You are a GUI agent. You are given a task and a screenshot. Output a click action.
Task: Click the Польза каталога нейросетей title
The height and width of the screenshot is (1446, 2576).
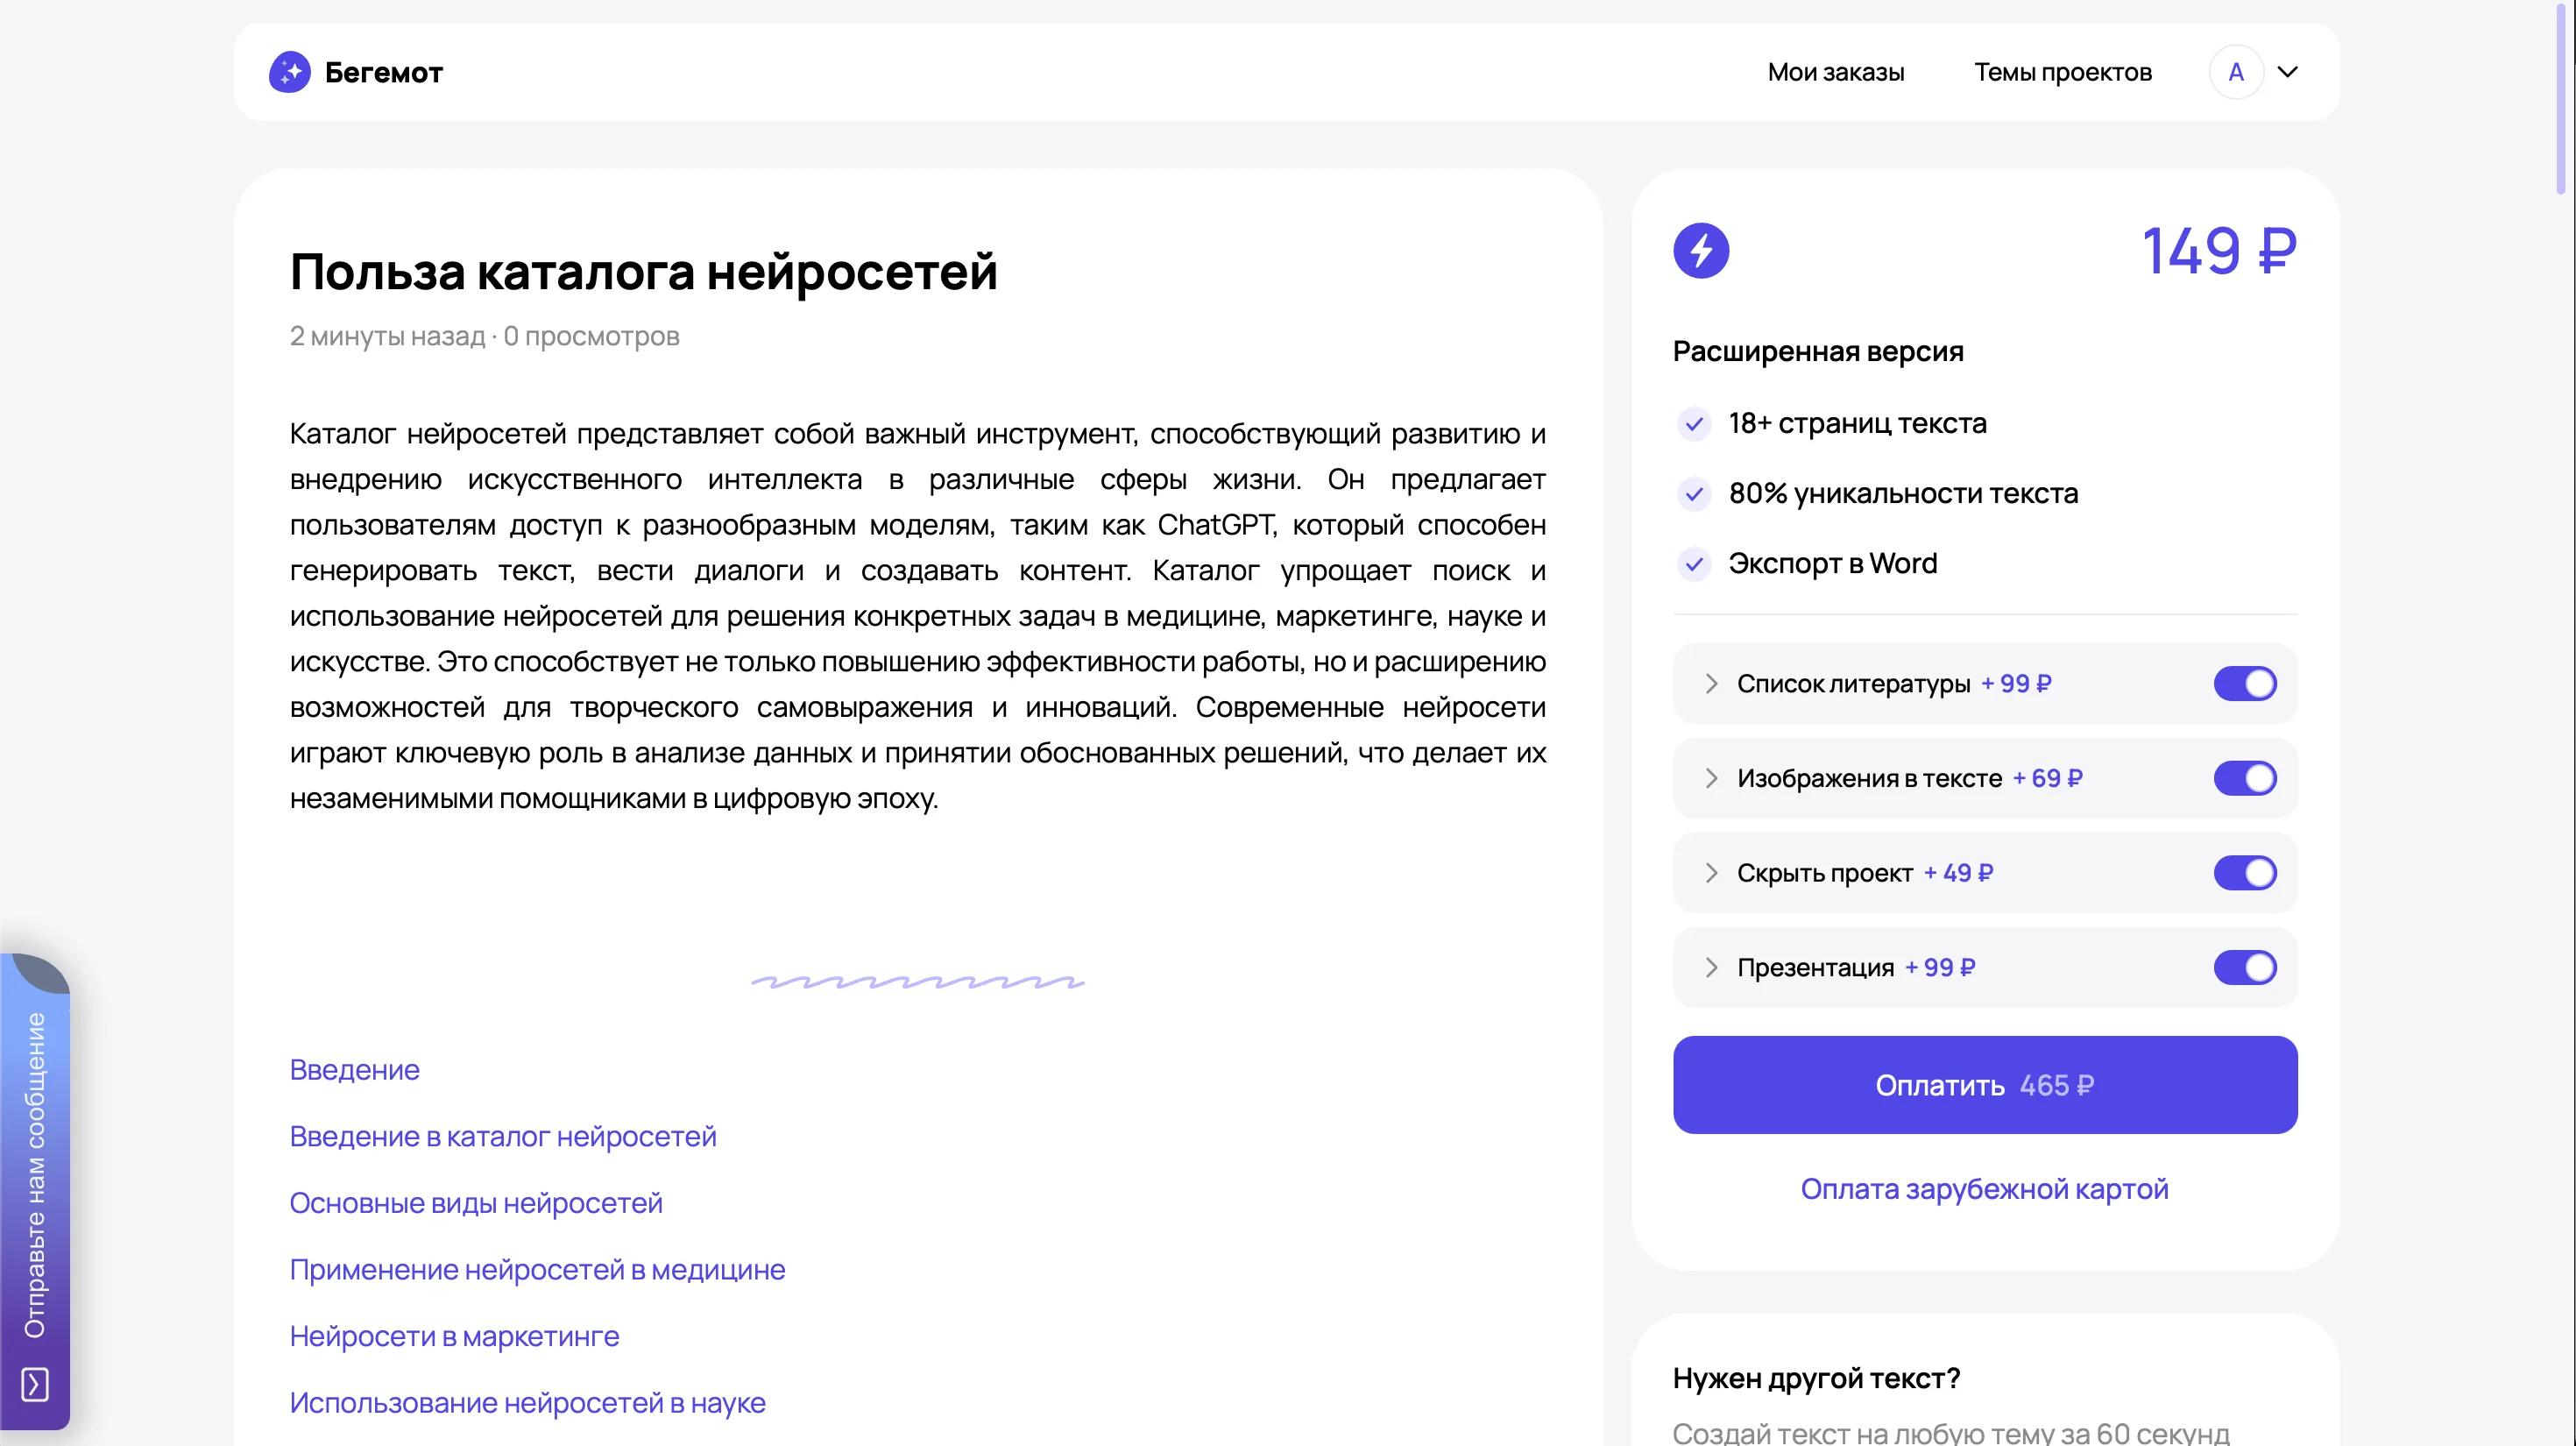(643, 272)
